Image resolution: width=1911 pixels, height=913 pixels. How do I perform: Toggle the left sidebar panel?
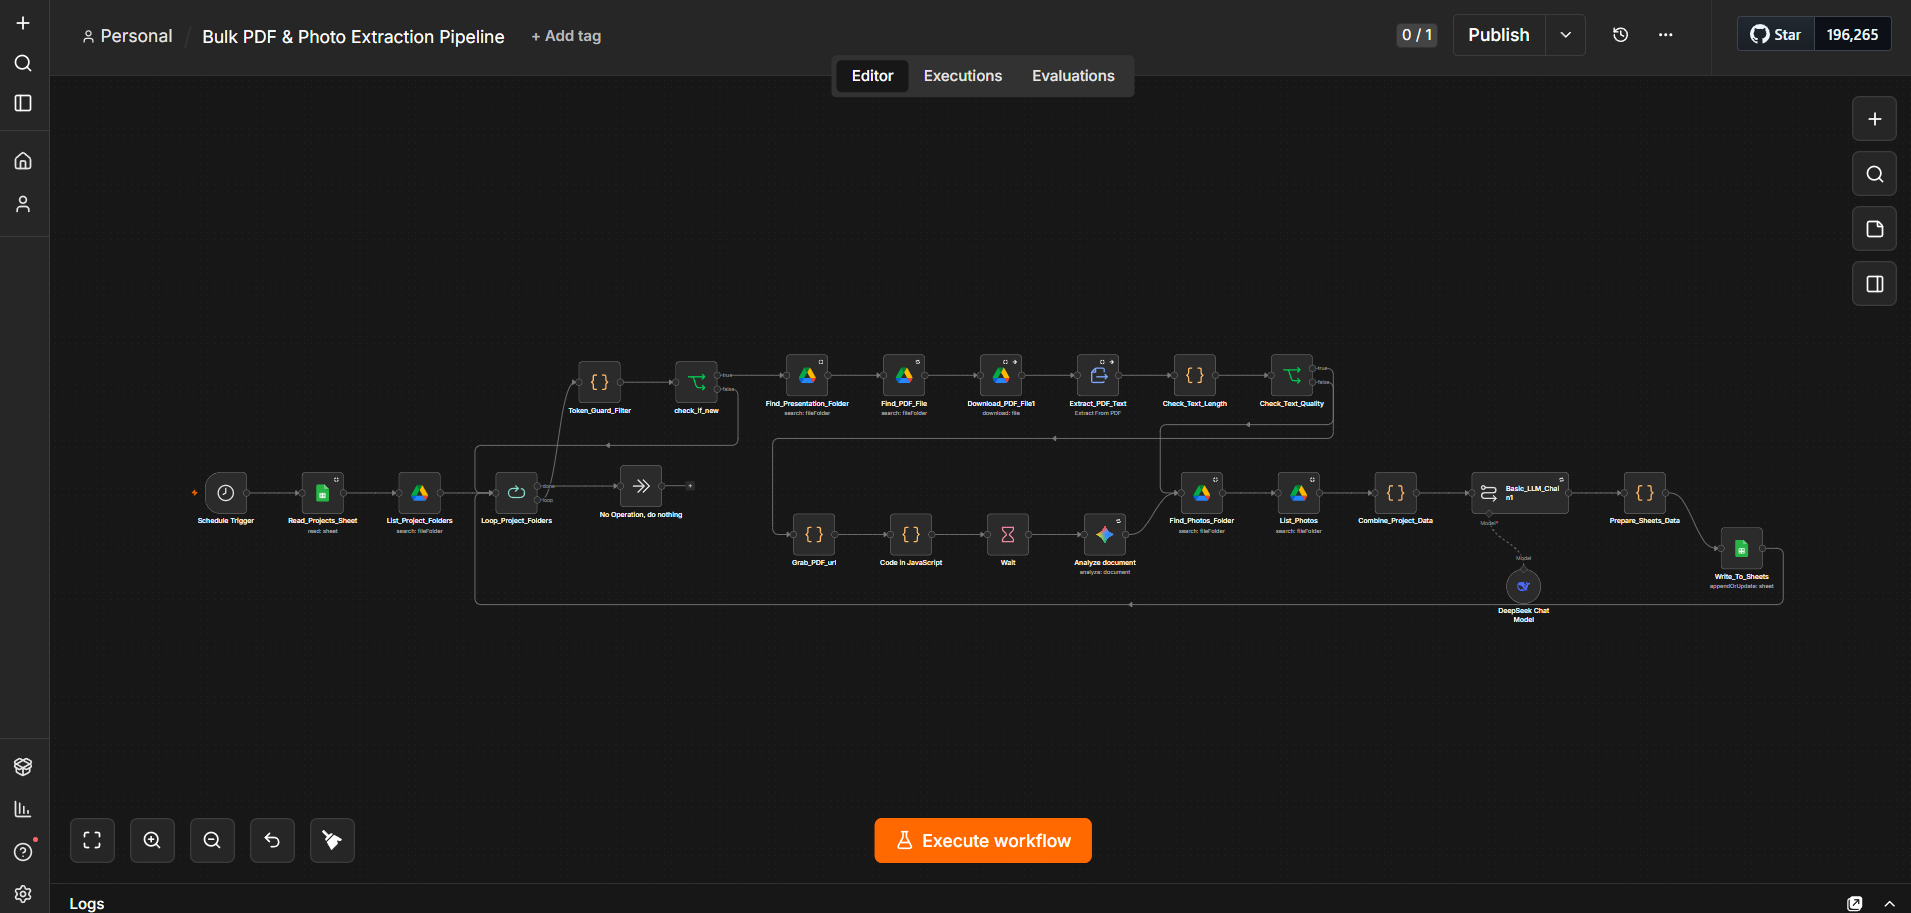(23, 103)
